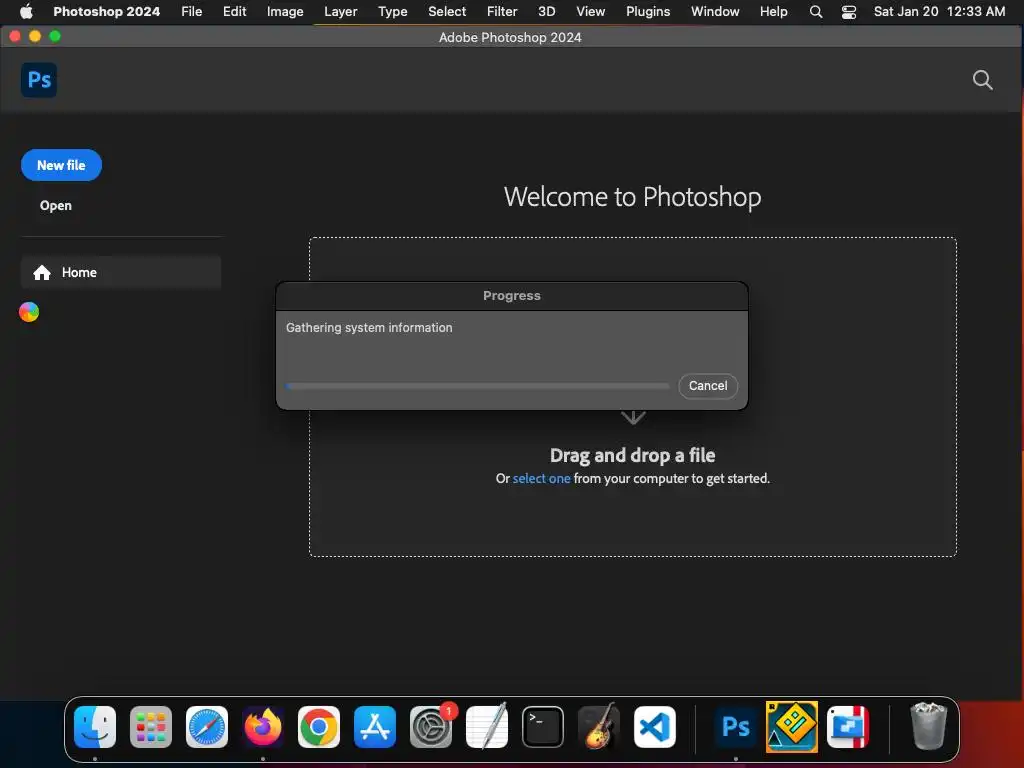Click the Welcome to Photoshop heading
This screenshot has width=1024, height=768.
click(x=632, y=197)
